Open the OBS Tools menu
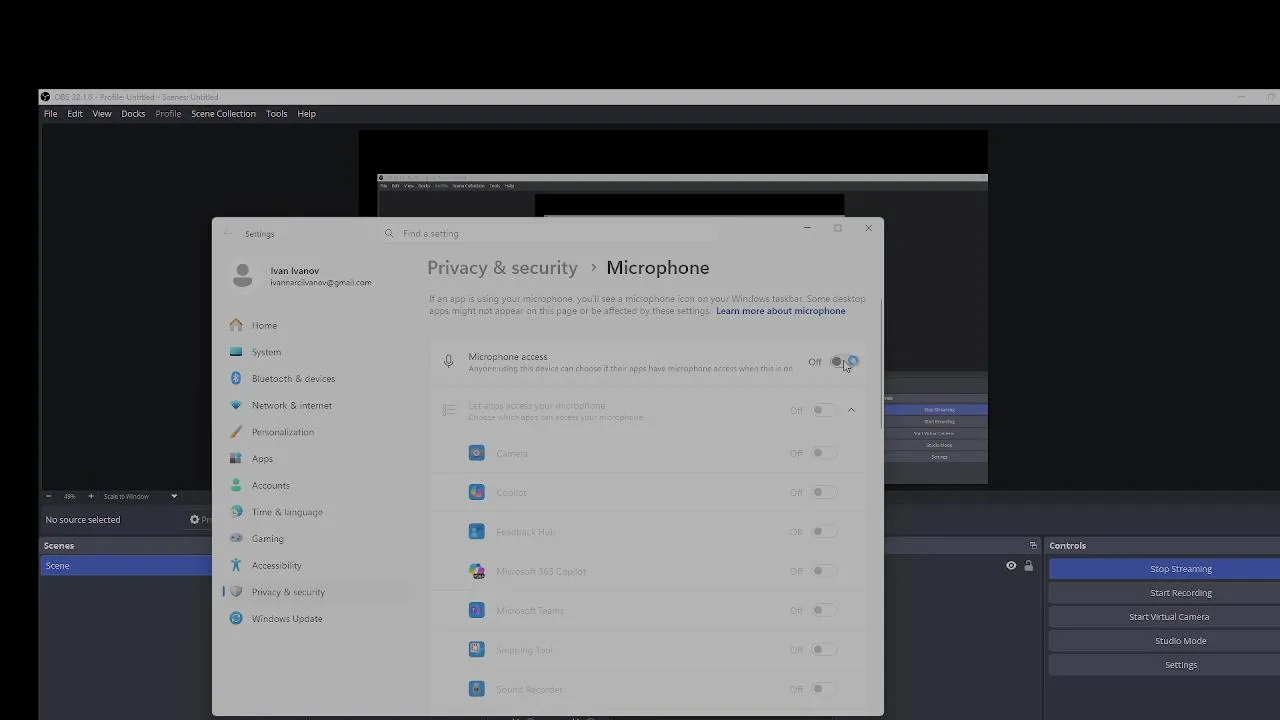This screenshot has height=720, width=1280. click(277, 114)
